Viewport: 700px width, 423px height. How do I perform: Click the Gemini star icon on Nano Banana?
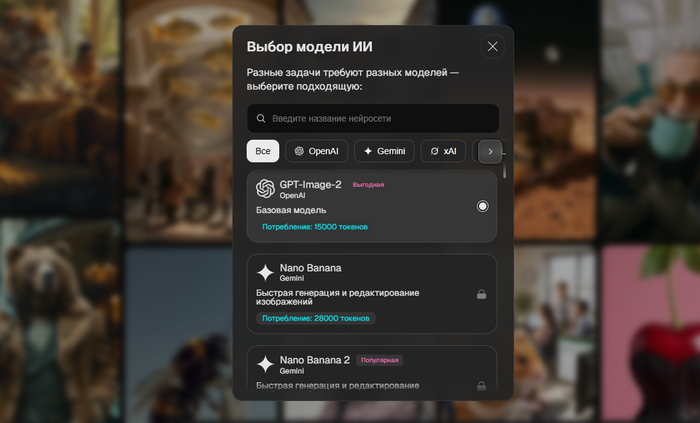click(265, 272)
